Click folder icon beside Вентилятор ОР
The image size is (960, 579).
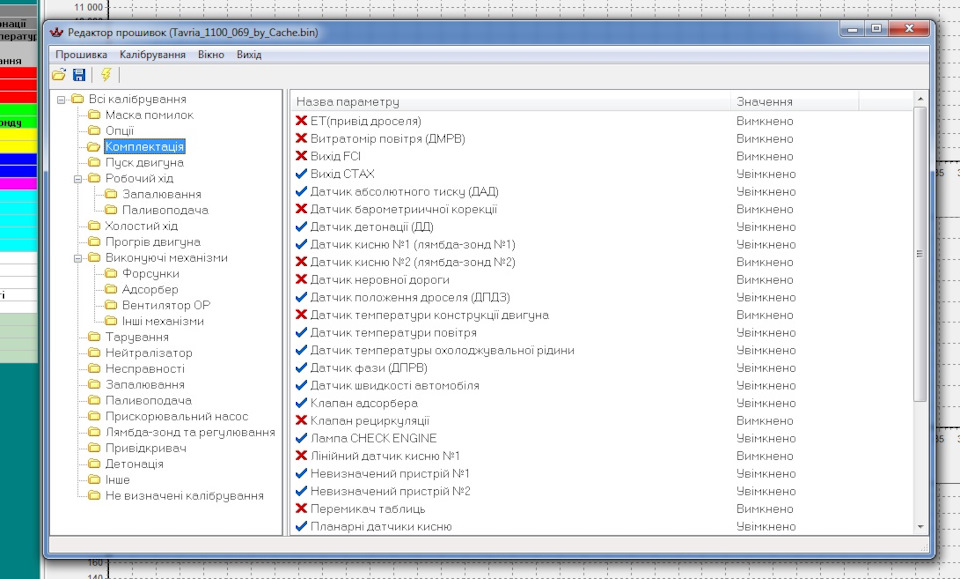tap(111, 305)
